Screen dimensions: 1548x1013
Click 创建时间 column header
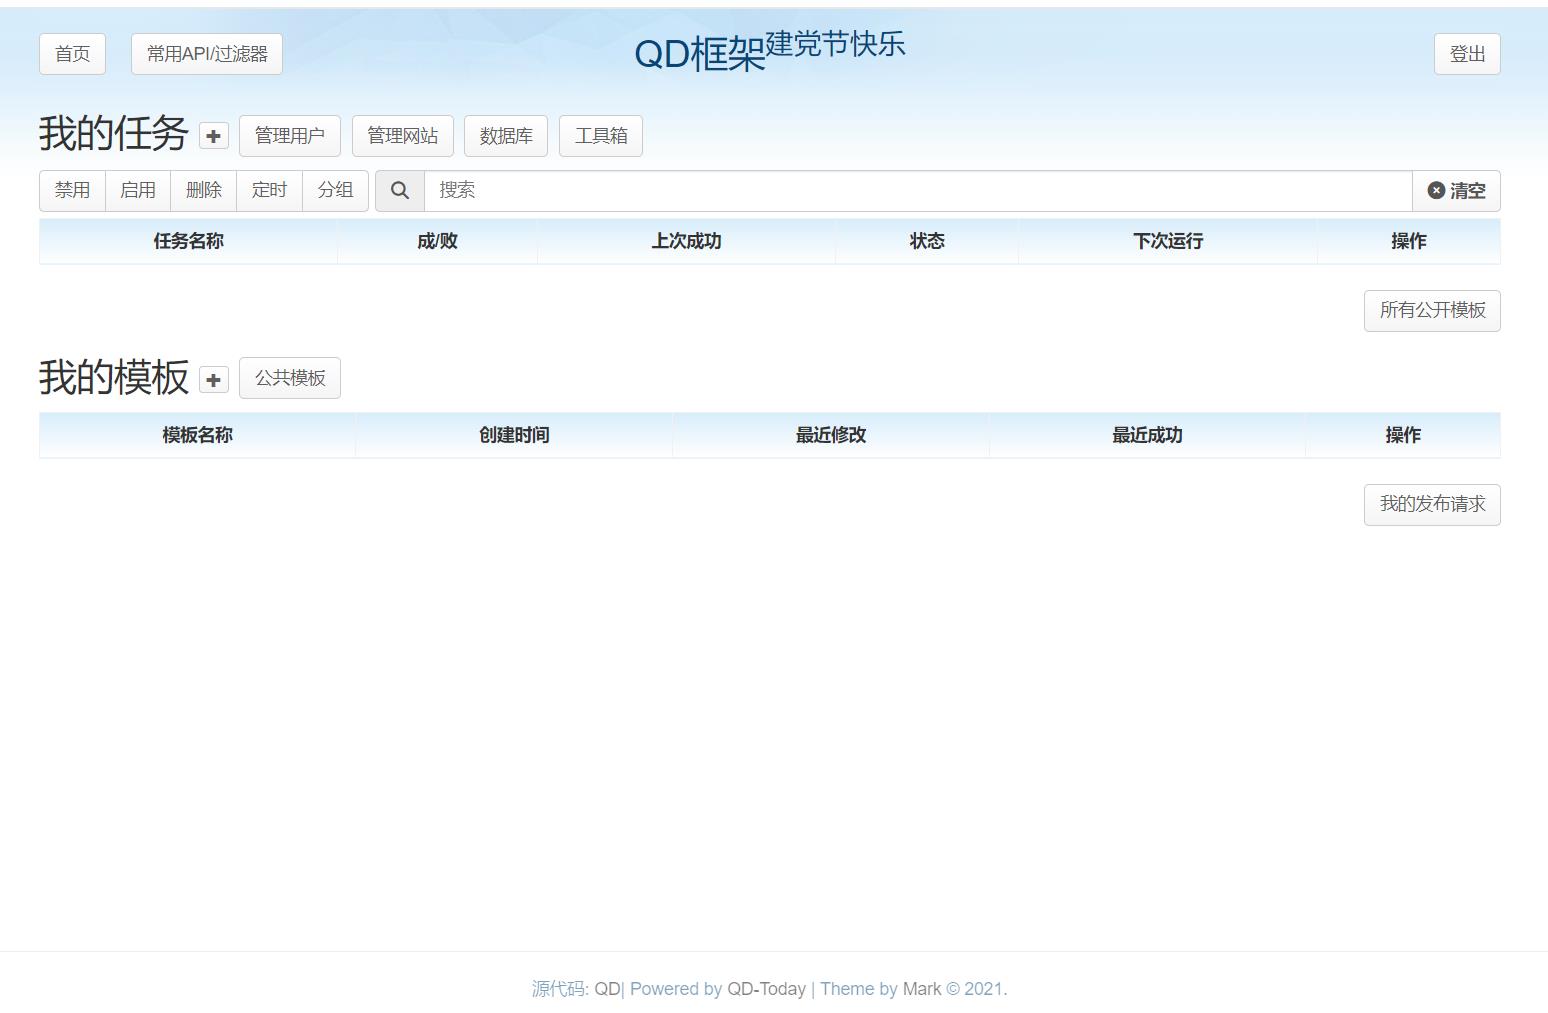514,435
